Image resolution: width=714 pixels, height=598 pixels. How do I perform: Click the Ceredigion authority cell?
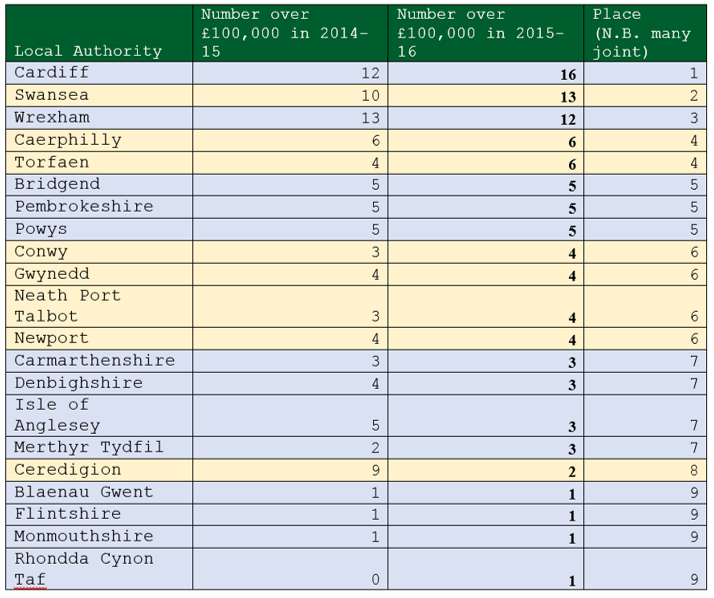point(68,469)
